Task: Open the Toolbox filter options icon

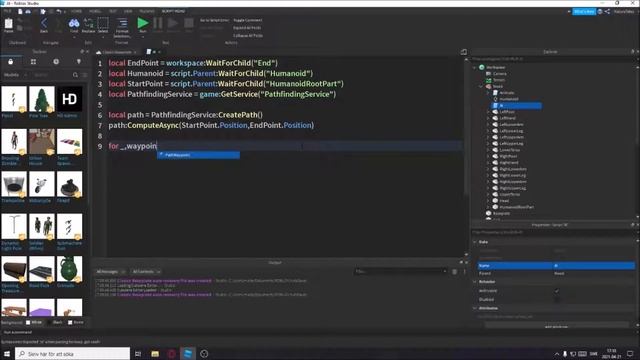Action: pos(84,75)
